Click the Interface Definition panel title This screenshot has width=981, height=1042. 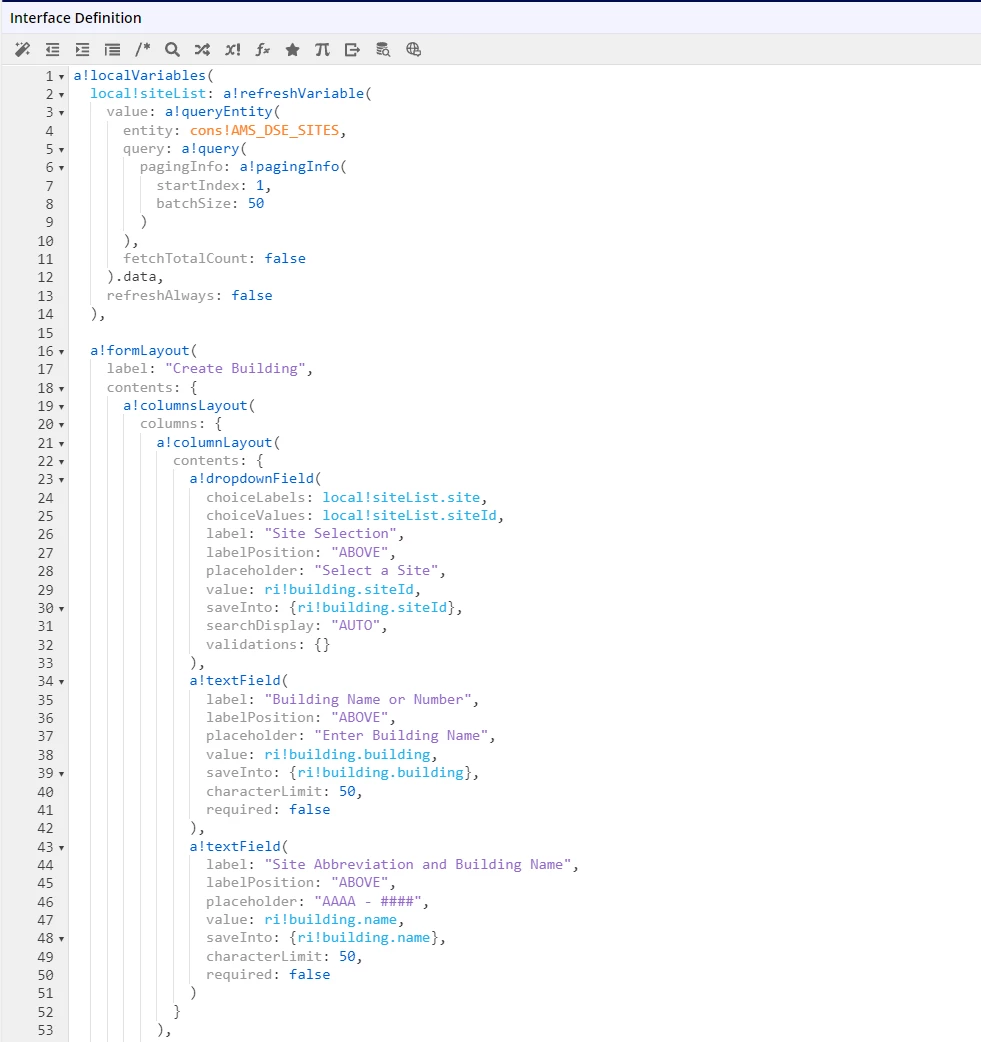pyautogui.click(x=76, y=18)
